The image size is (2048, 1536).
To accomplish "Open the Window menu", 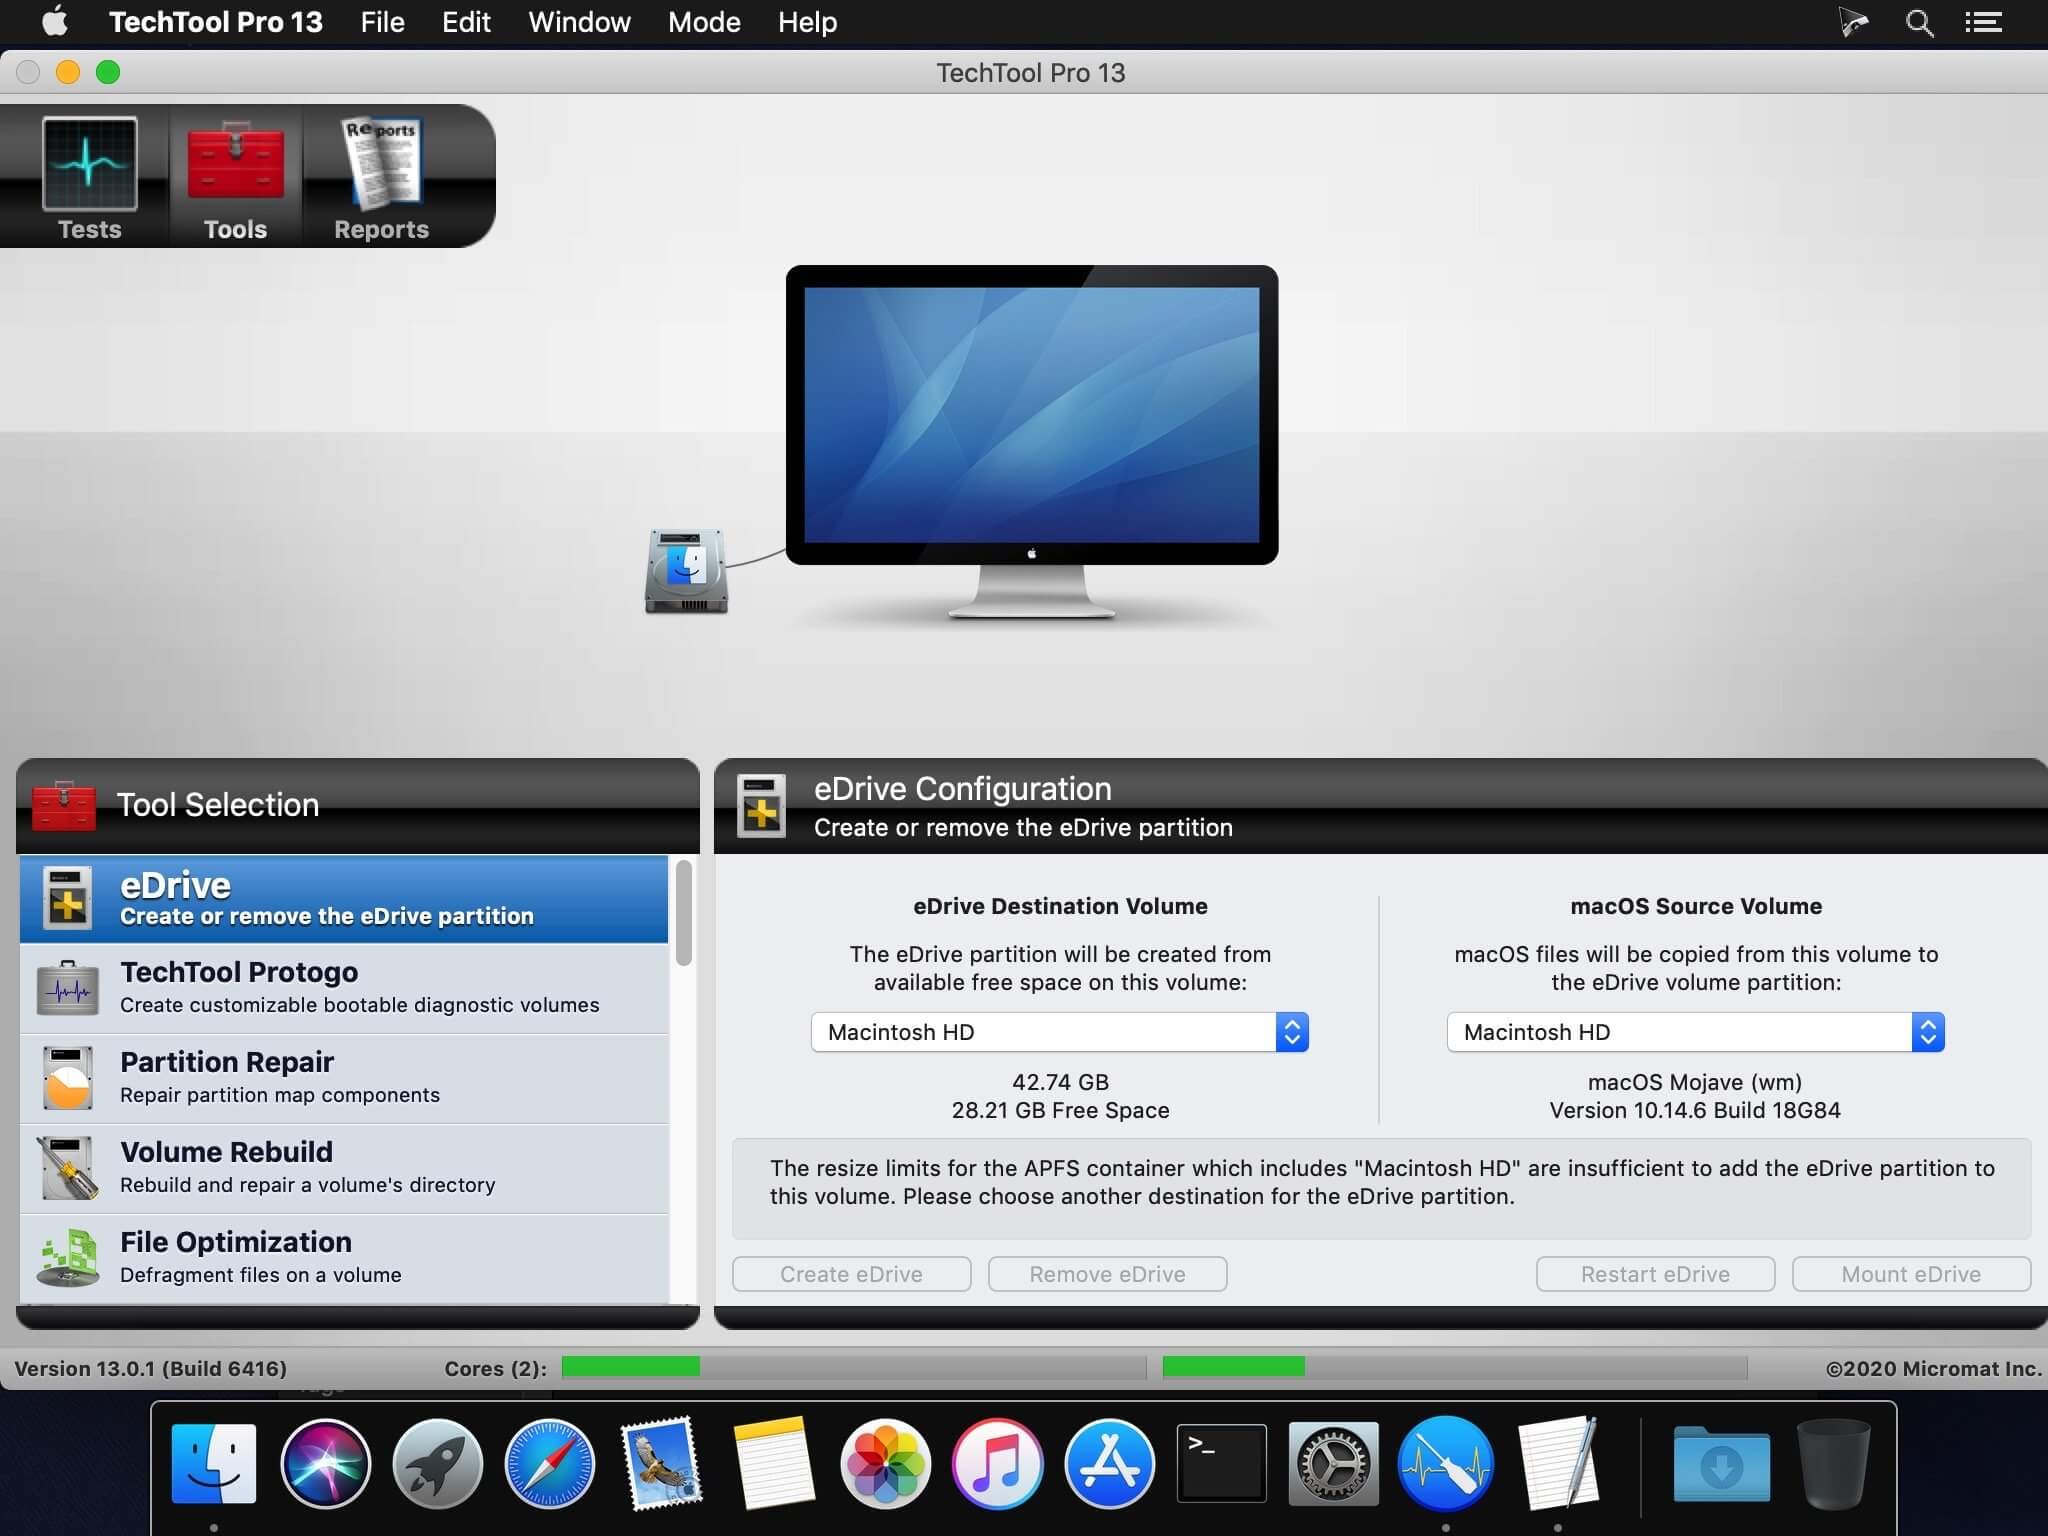I will point(579,22).
